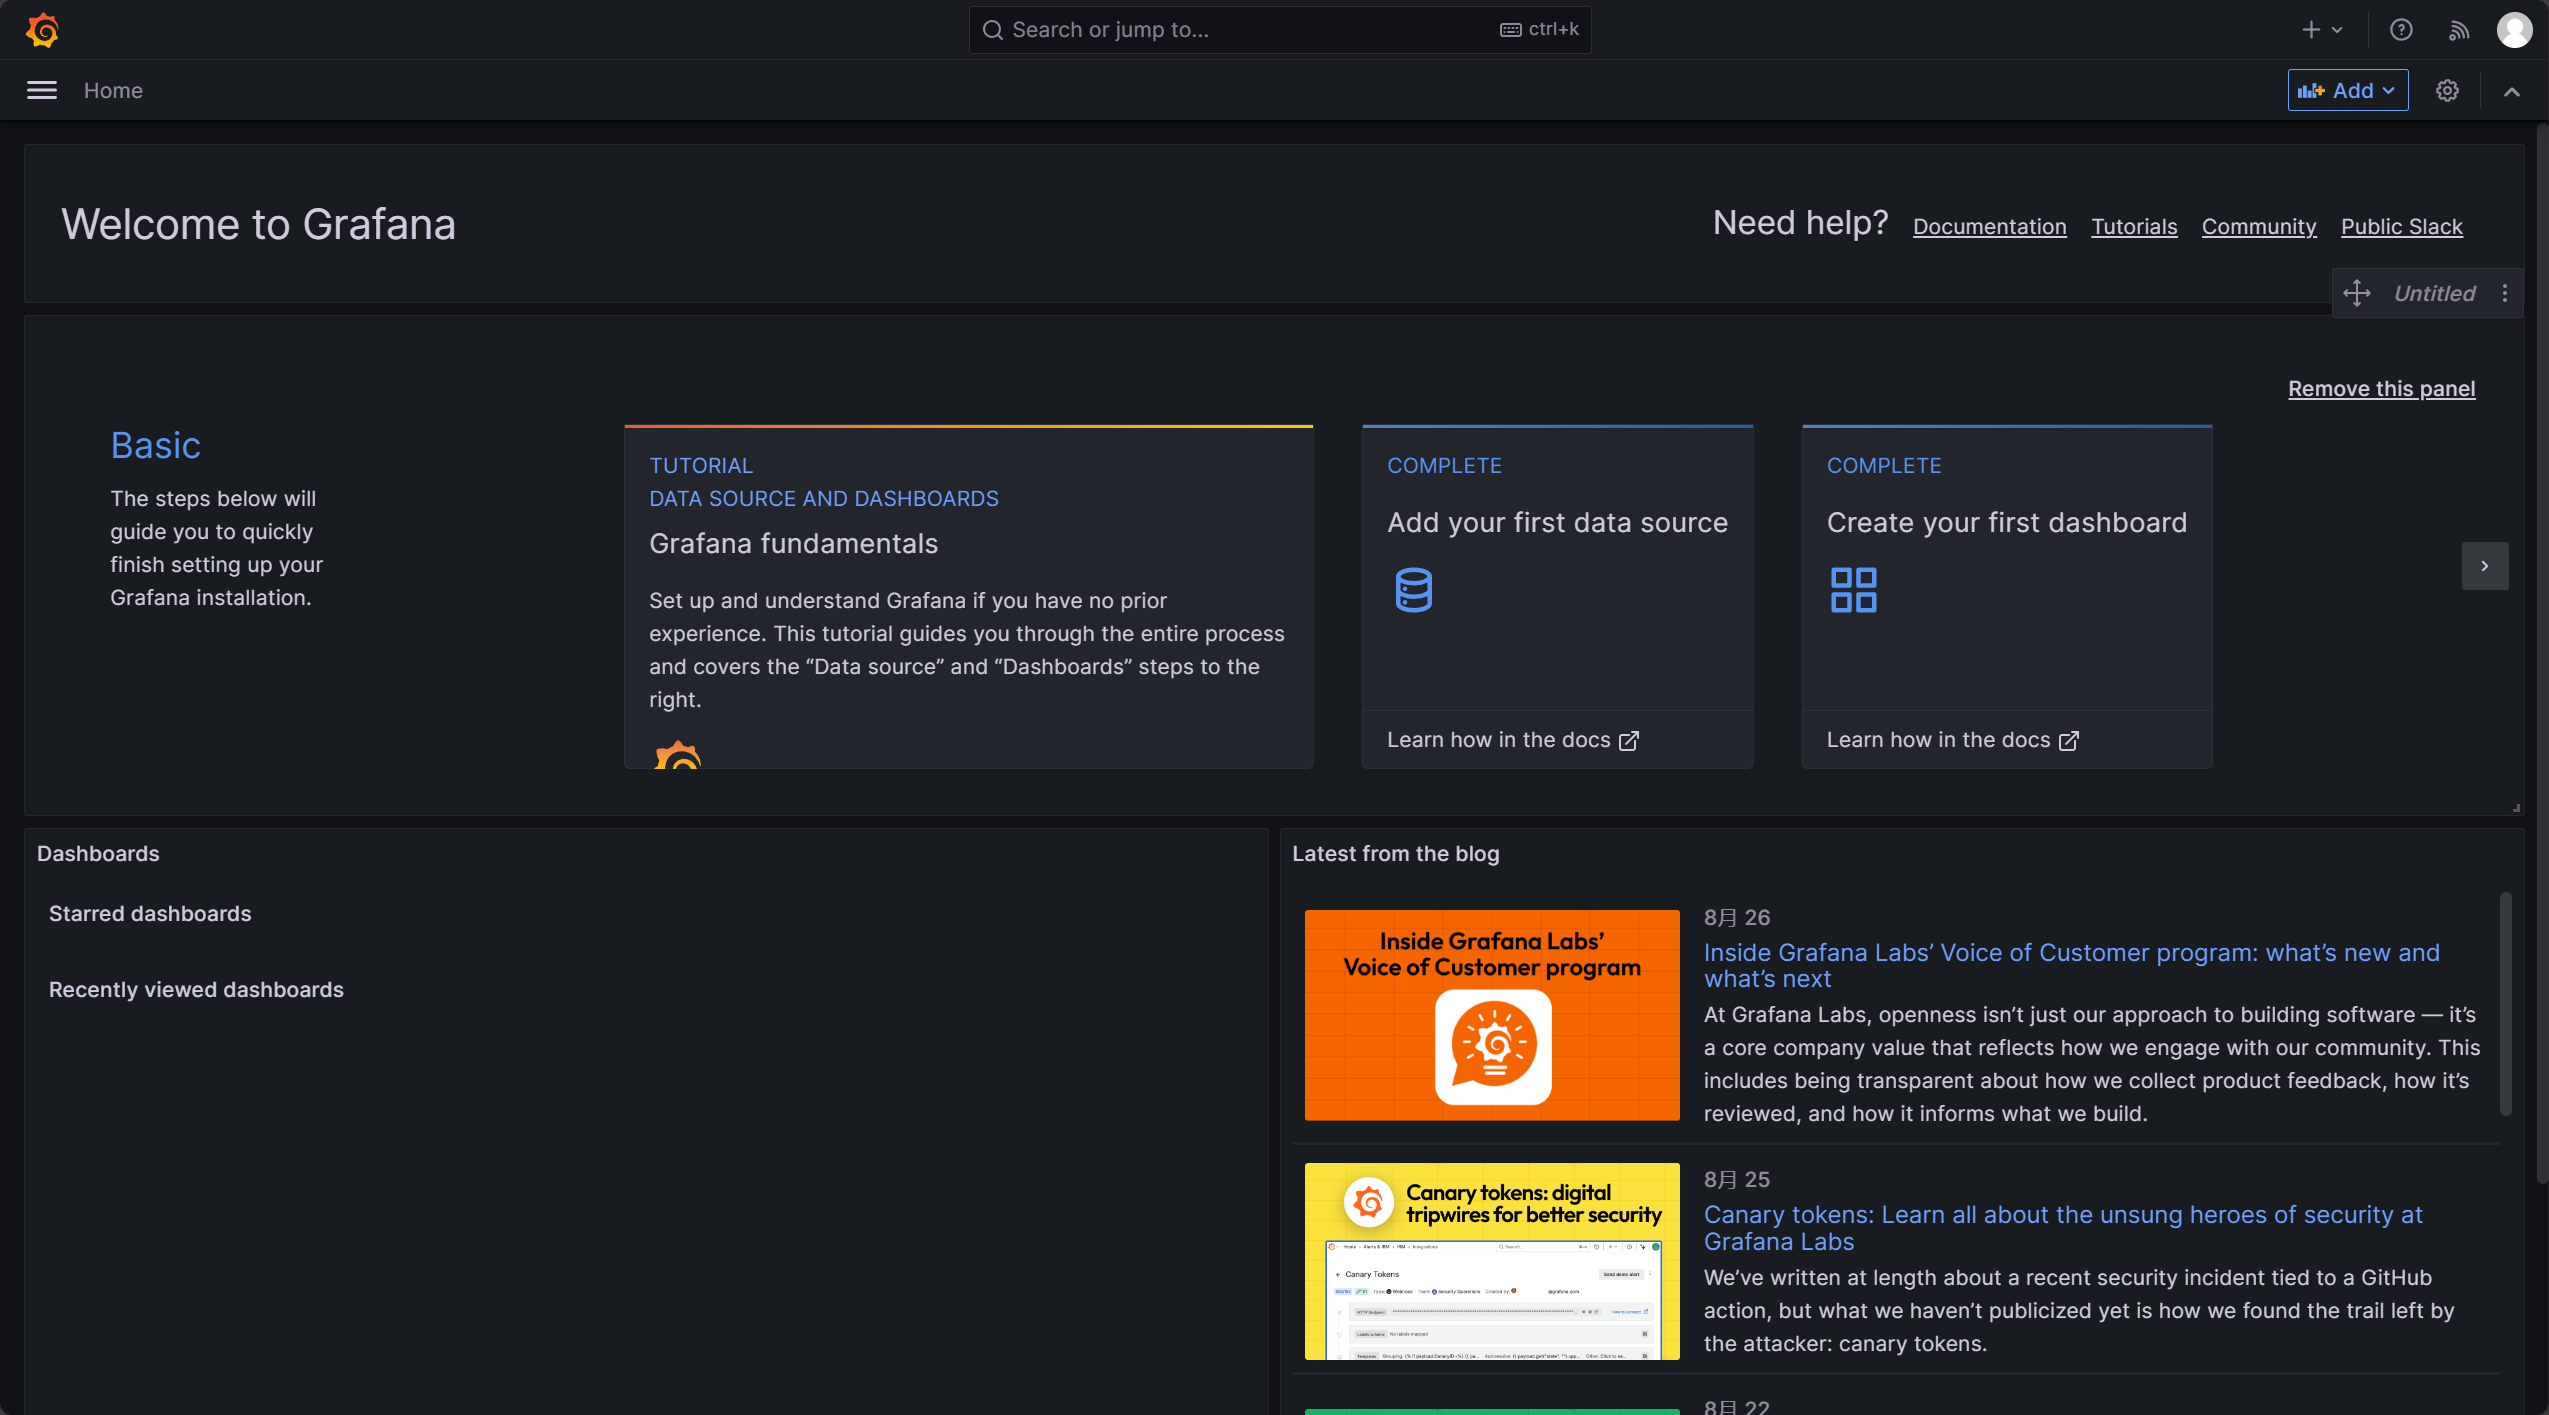Open the Canary tokens article title
This screenshot has height=1415, width=2549.
pos(2063,1228)
